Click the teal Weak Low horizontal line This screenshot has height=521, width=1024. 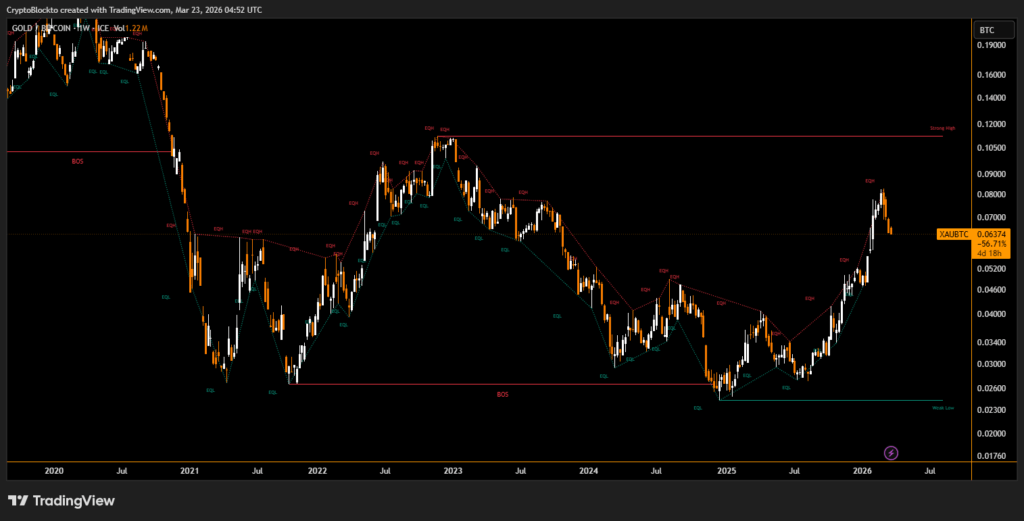click(x=830, y=401)
